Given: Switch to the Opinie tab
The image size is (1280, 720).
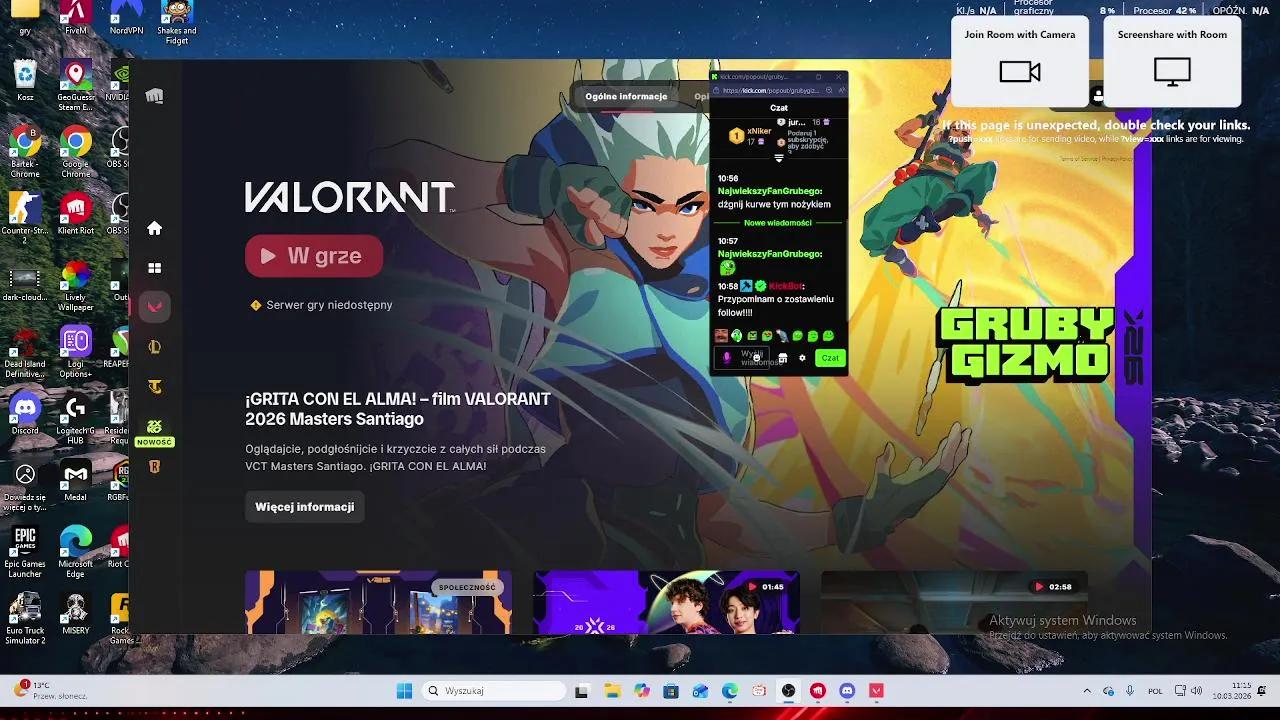Looking at the screenshot, I should coord(701,96).
